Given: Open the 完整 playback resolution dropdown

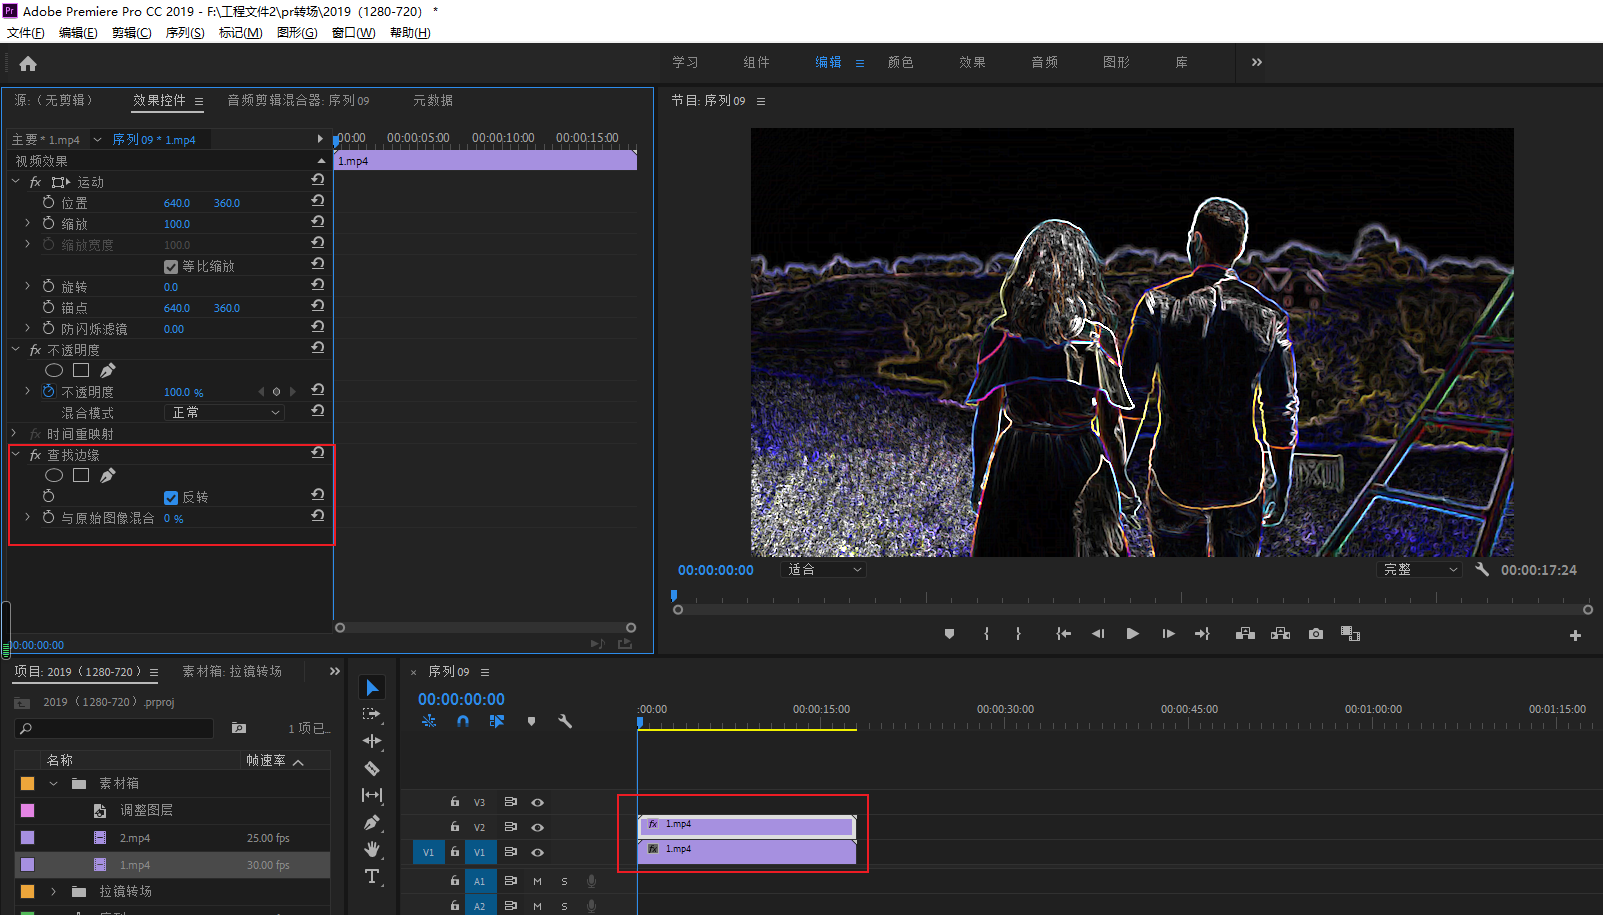Looking at the screenshot, I should [1419, 570].
